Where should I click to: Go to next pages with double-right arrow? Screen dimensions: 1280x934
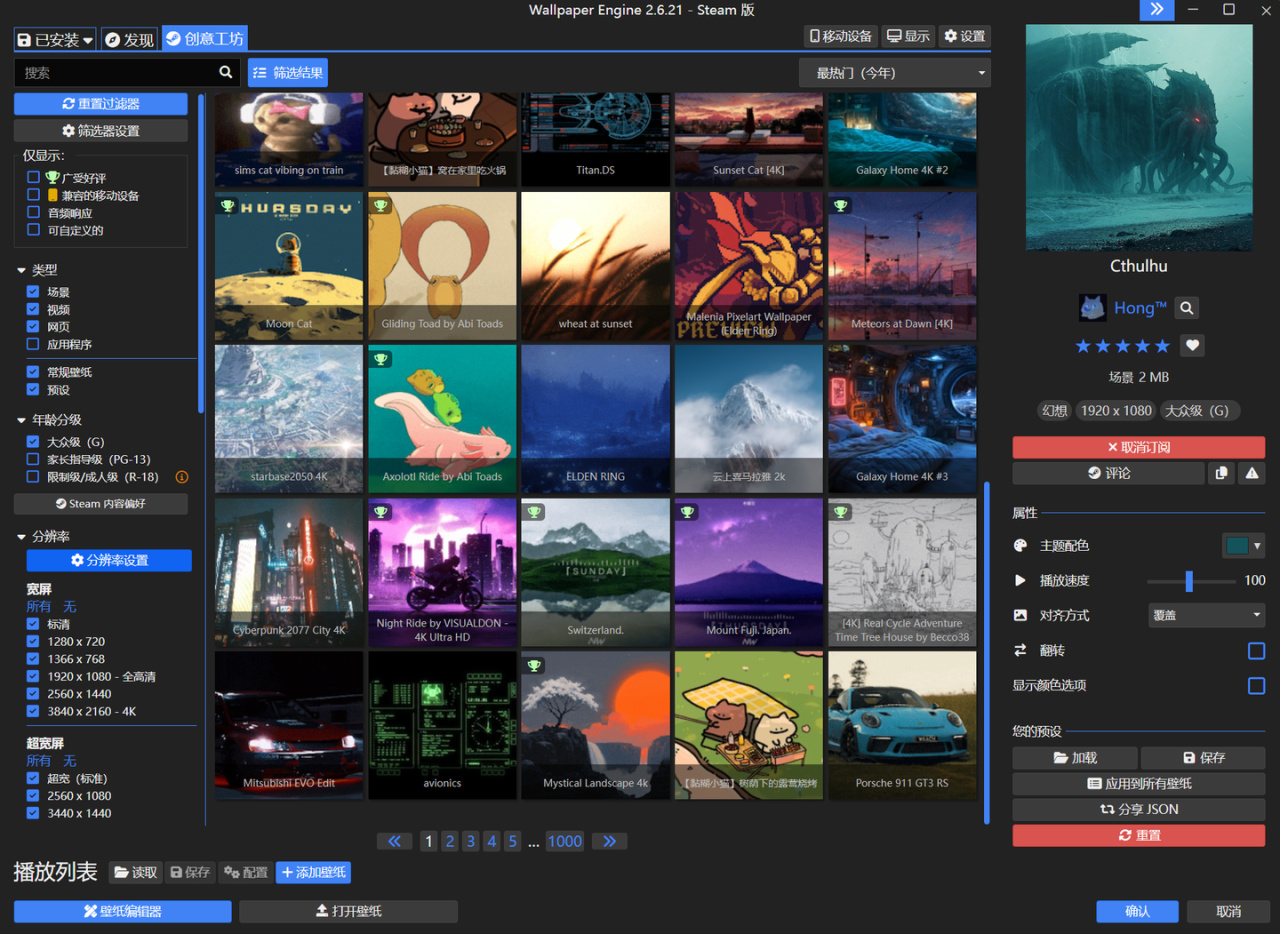[609, 841]
